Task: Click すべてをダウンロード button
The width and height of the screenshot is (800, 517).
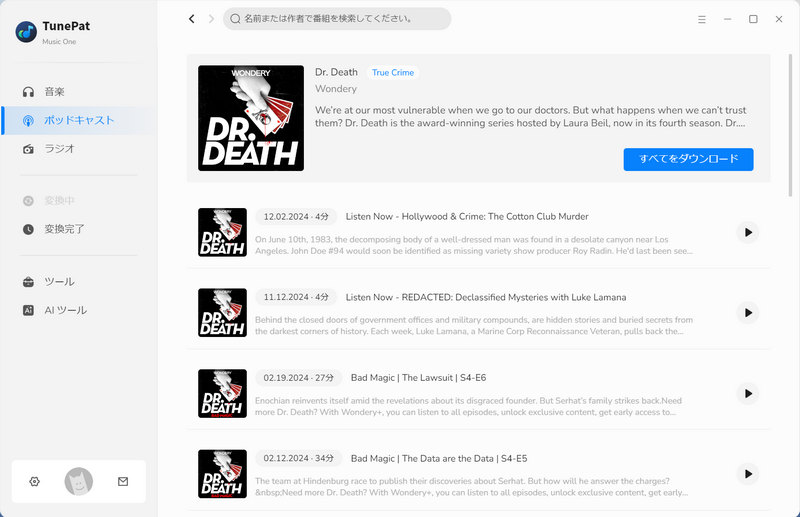Action: (x=688, y=159)
